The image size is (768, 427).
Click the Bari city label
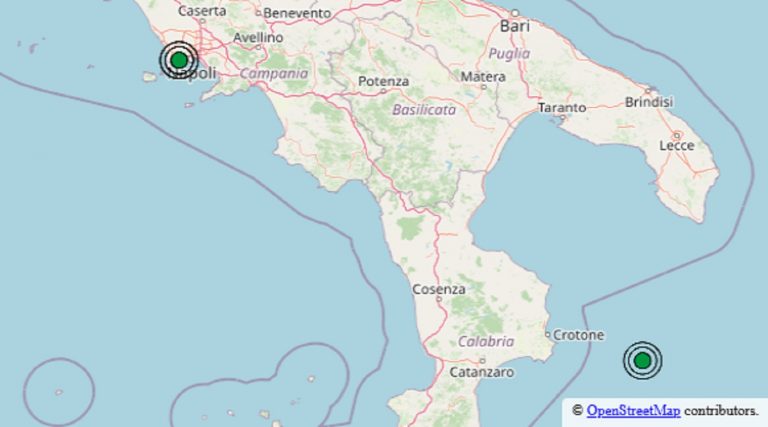[x=515, y=26]
